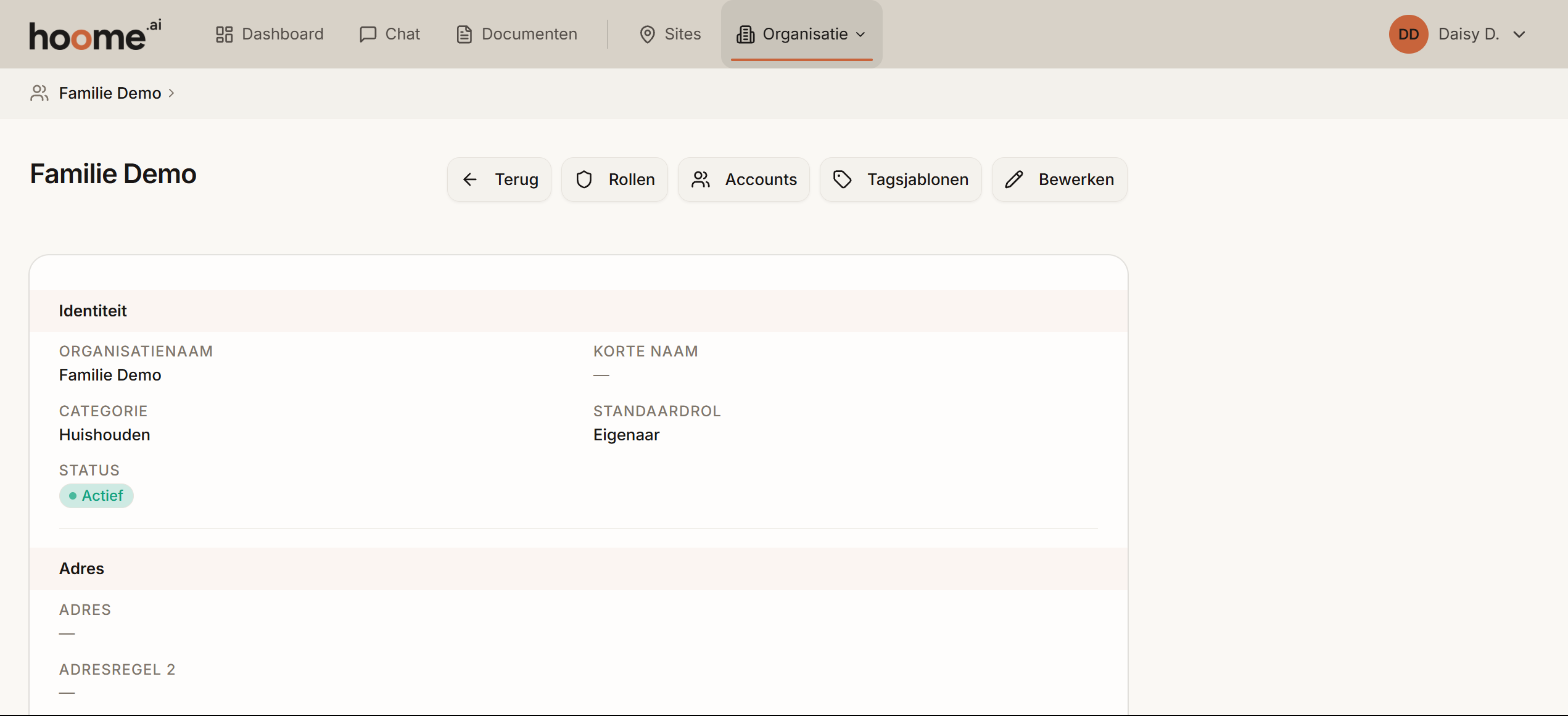Go back with the Terug button

click(499, 180)
